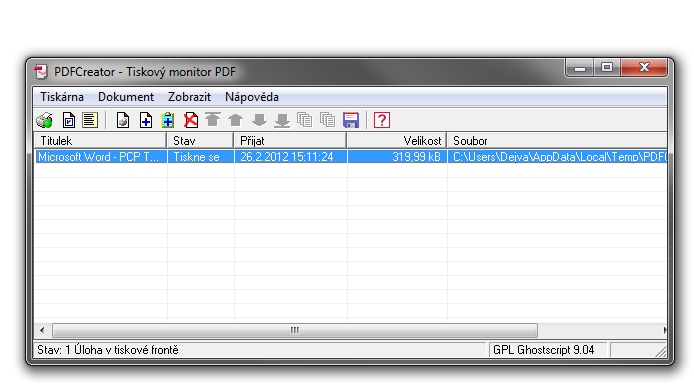
Task: Click the move to top arrow icon
Action: click(213, 120)
